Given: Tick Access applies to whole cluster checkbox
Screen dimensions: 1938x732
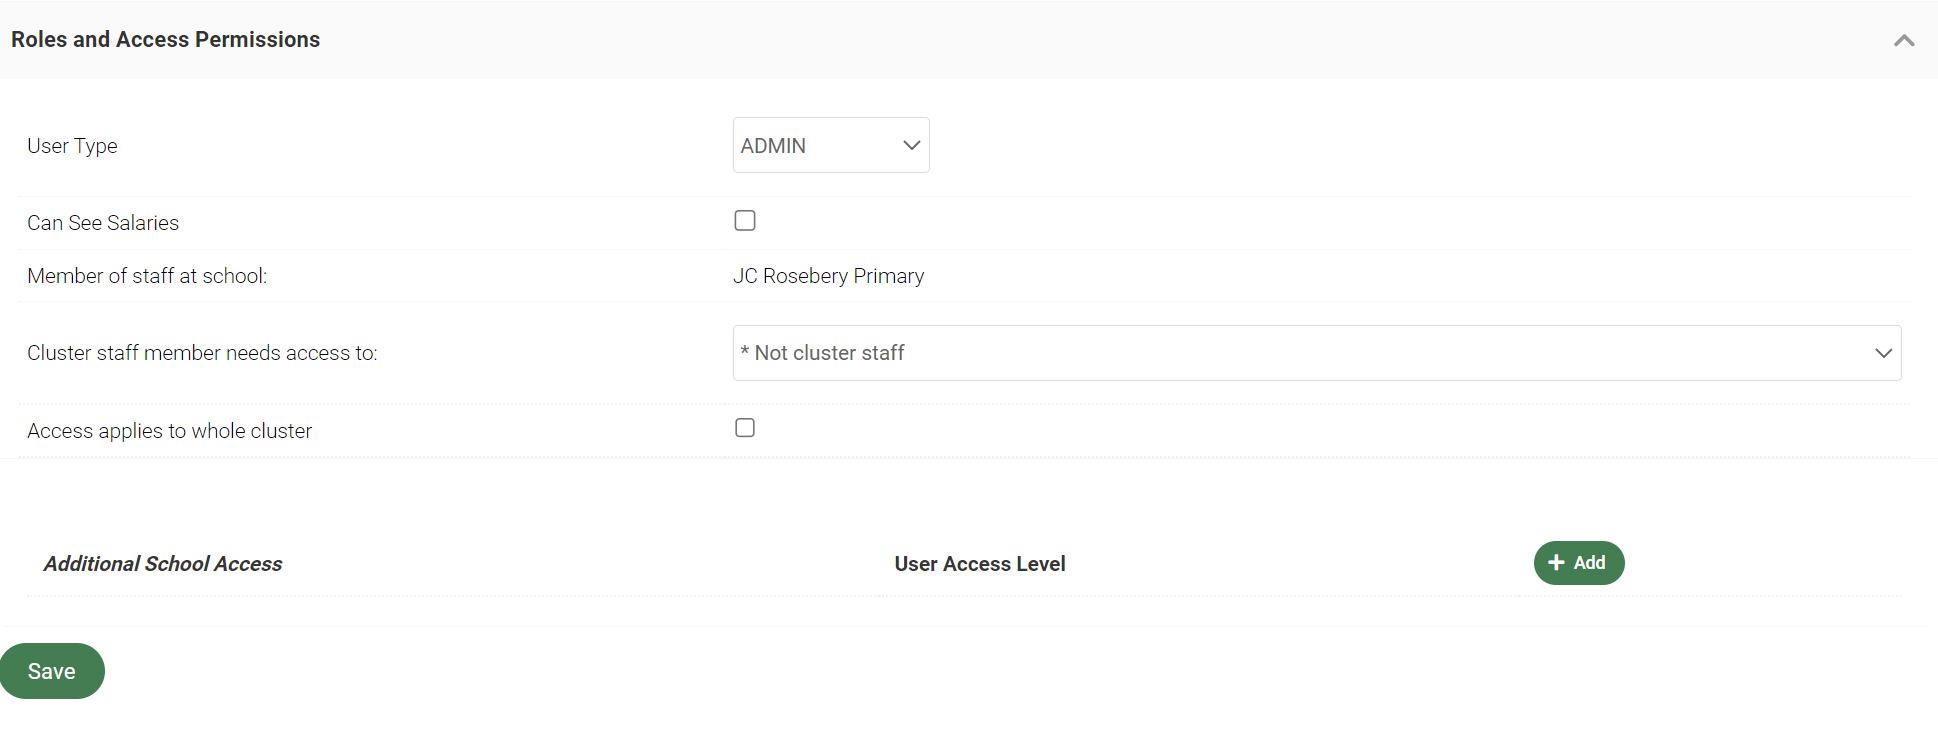Looking at the screenshot, I should click(x=745, y=428).
